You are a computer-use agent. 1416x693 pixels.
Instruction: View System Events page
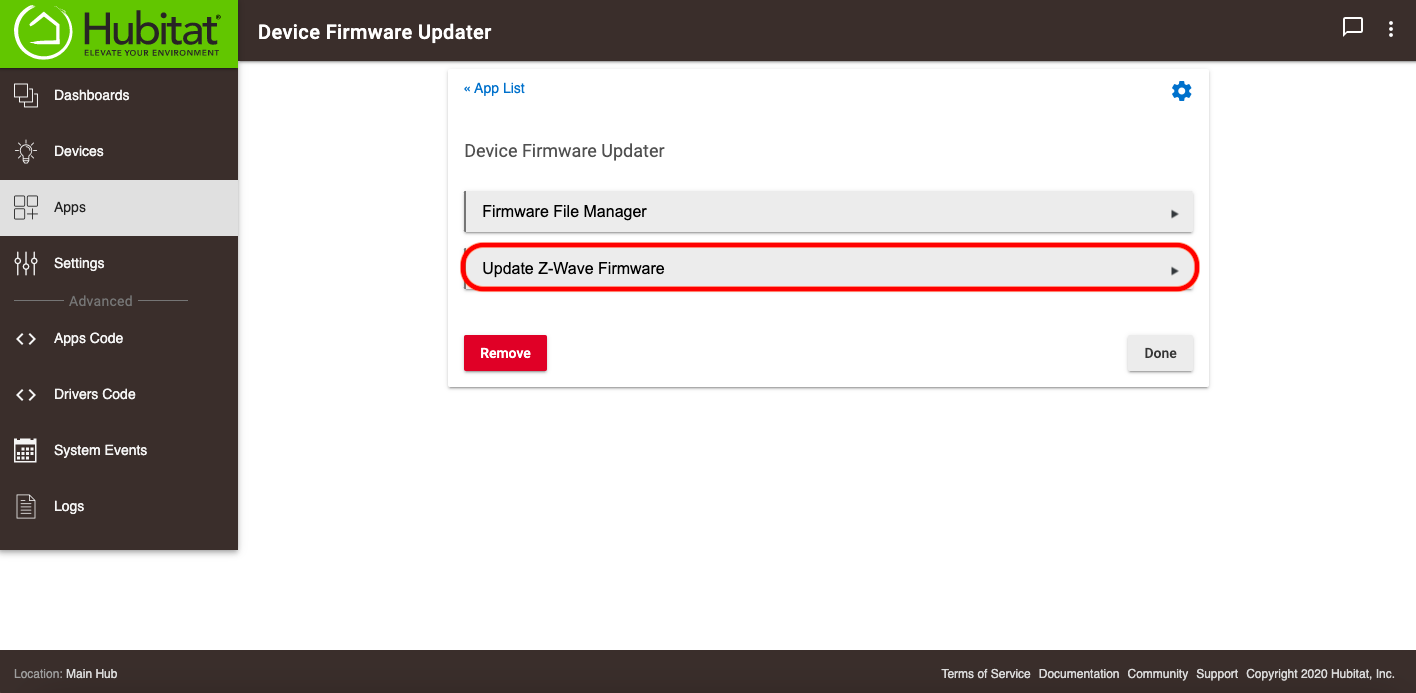pos(119,450)
